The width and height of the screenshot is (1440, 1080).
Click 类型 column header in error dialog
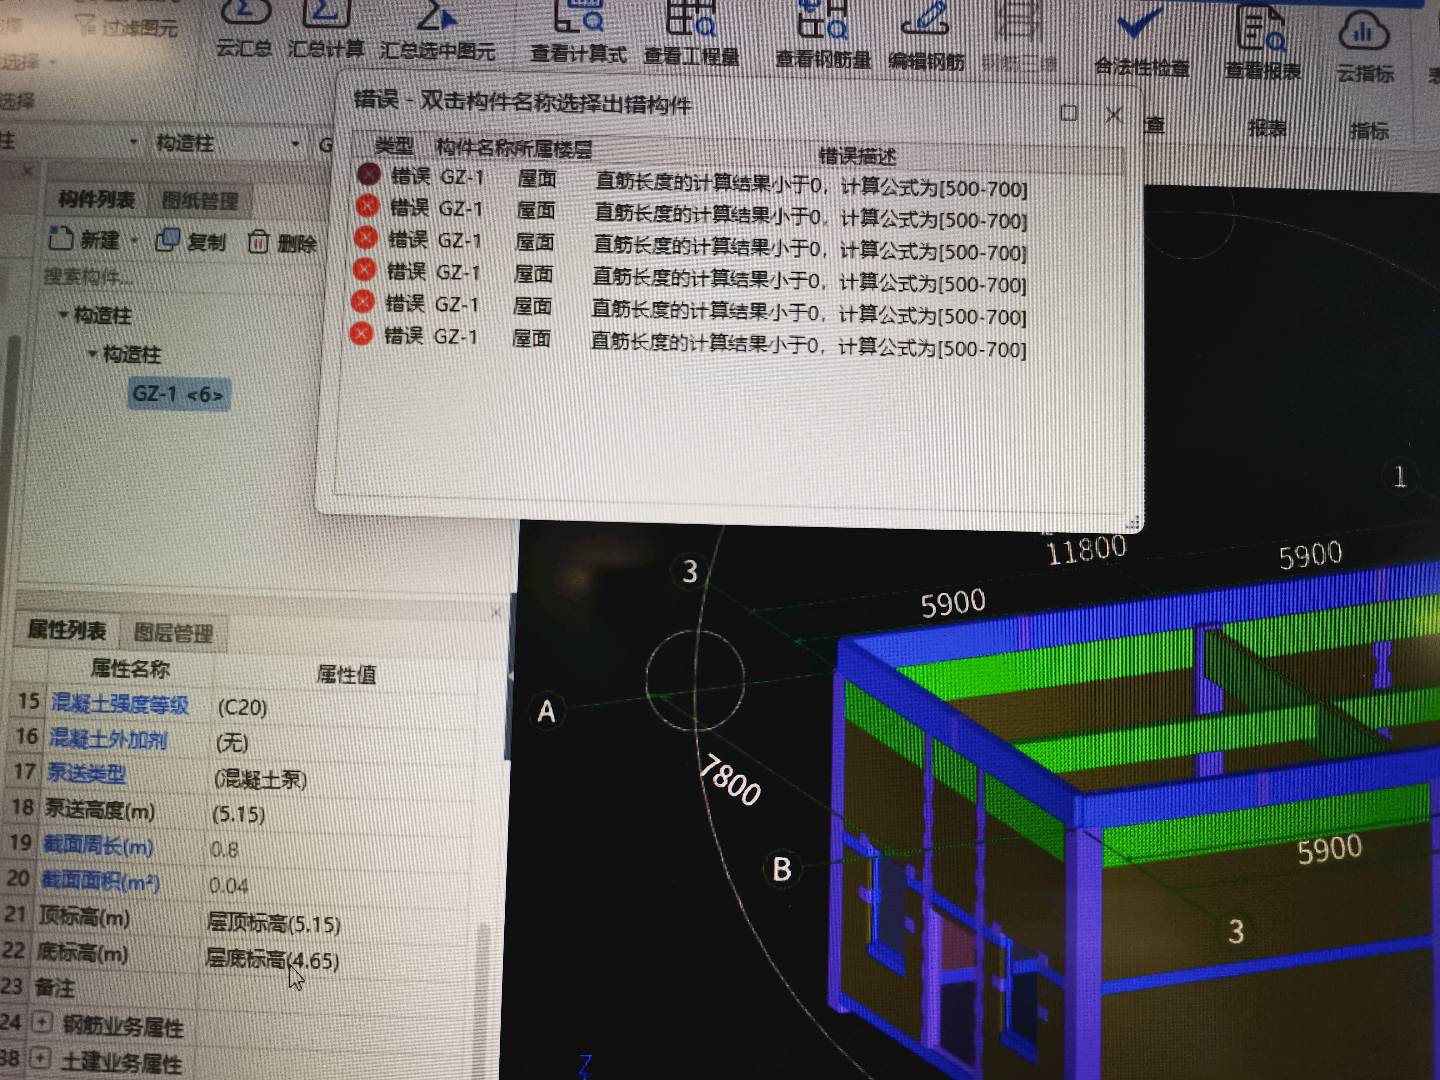point(393,146)
